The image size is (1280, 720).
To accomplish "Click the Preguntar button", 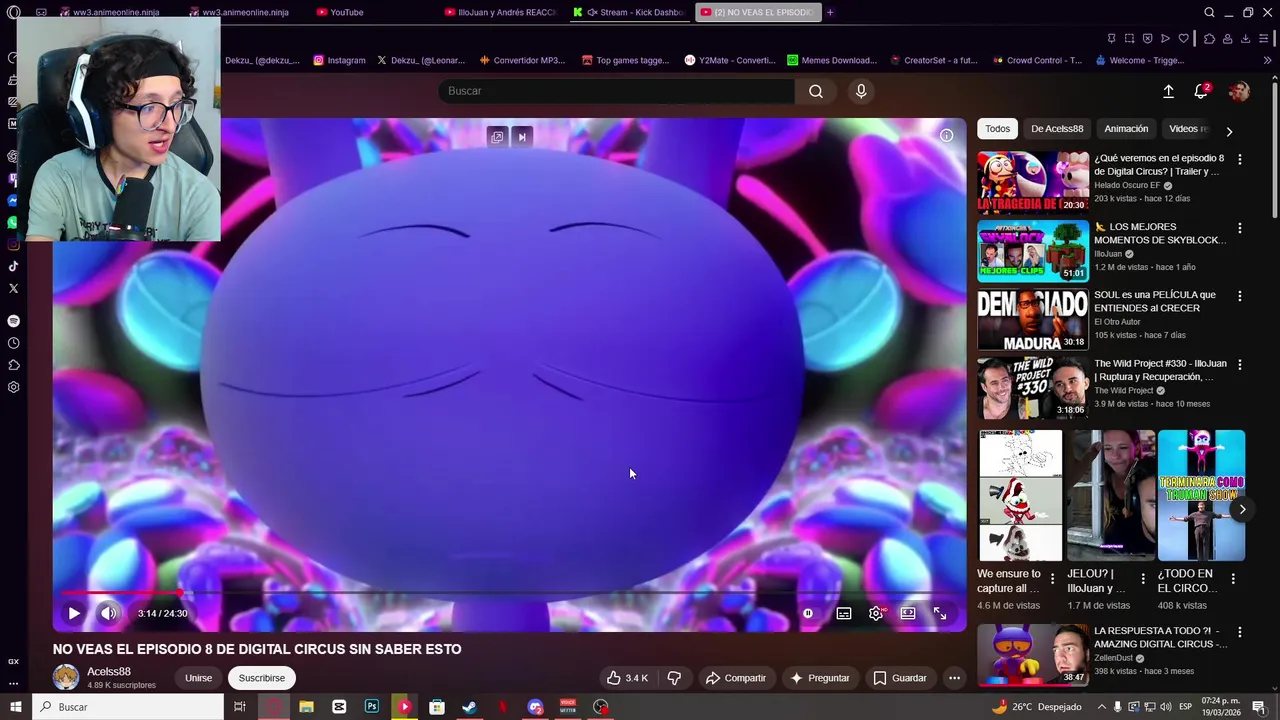I will (x=820, y=678).
